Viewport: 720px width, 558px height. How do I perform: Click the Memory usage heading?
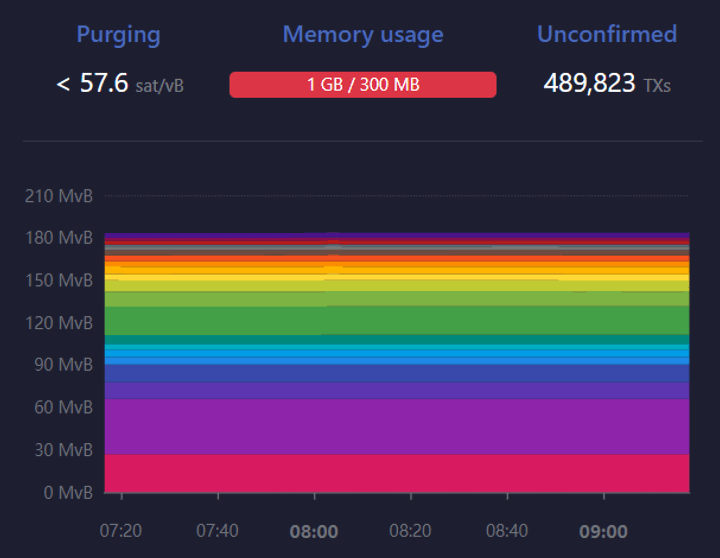(363, 35)
